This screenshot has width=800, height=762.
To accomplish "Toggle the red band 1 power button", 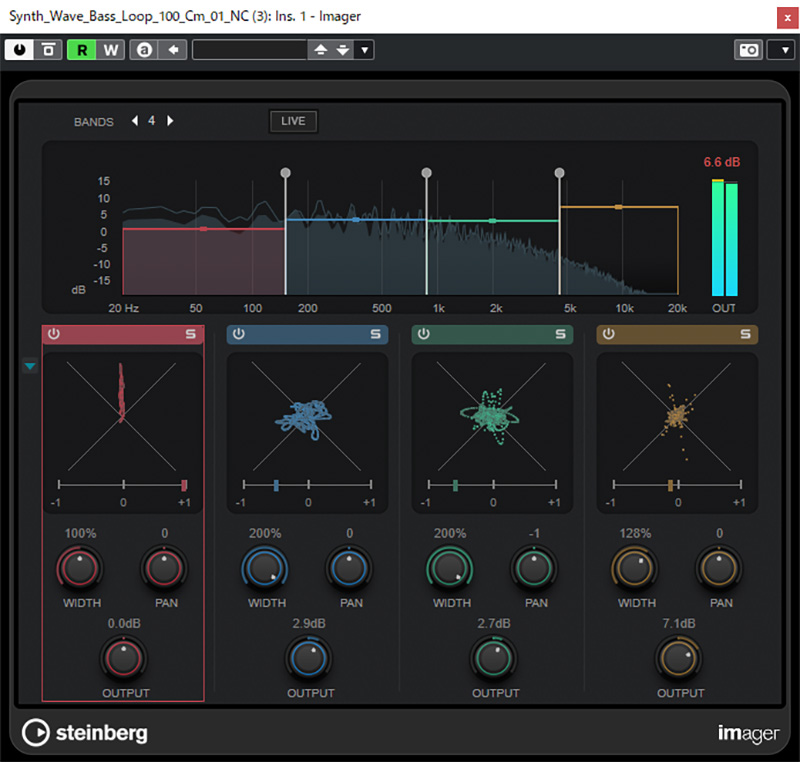I will pyautogui.click(x=54, y=334).
